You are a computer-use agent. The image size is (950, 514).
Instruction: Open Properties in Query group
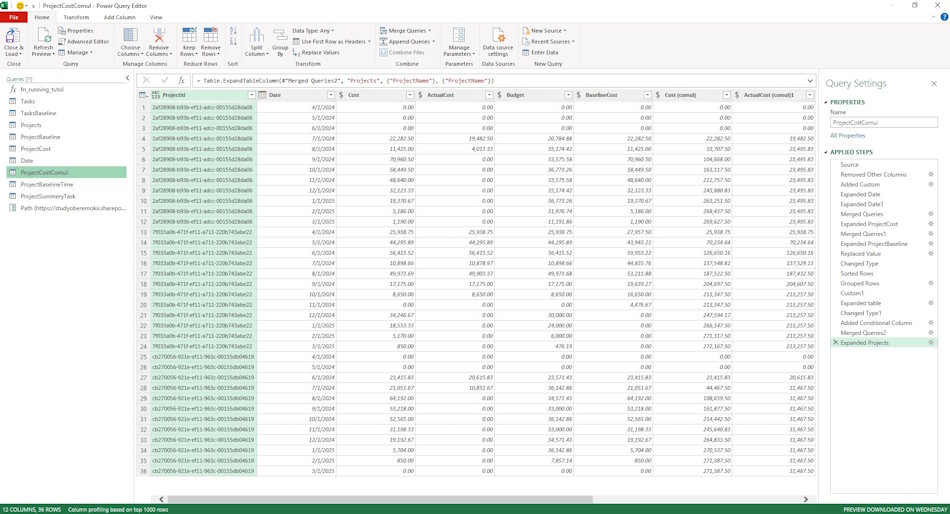pyautogui.click(x=76, y=31)
